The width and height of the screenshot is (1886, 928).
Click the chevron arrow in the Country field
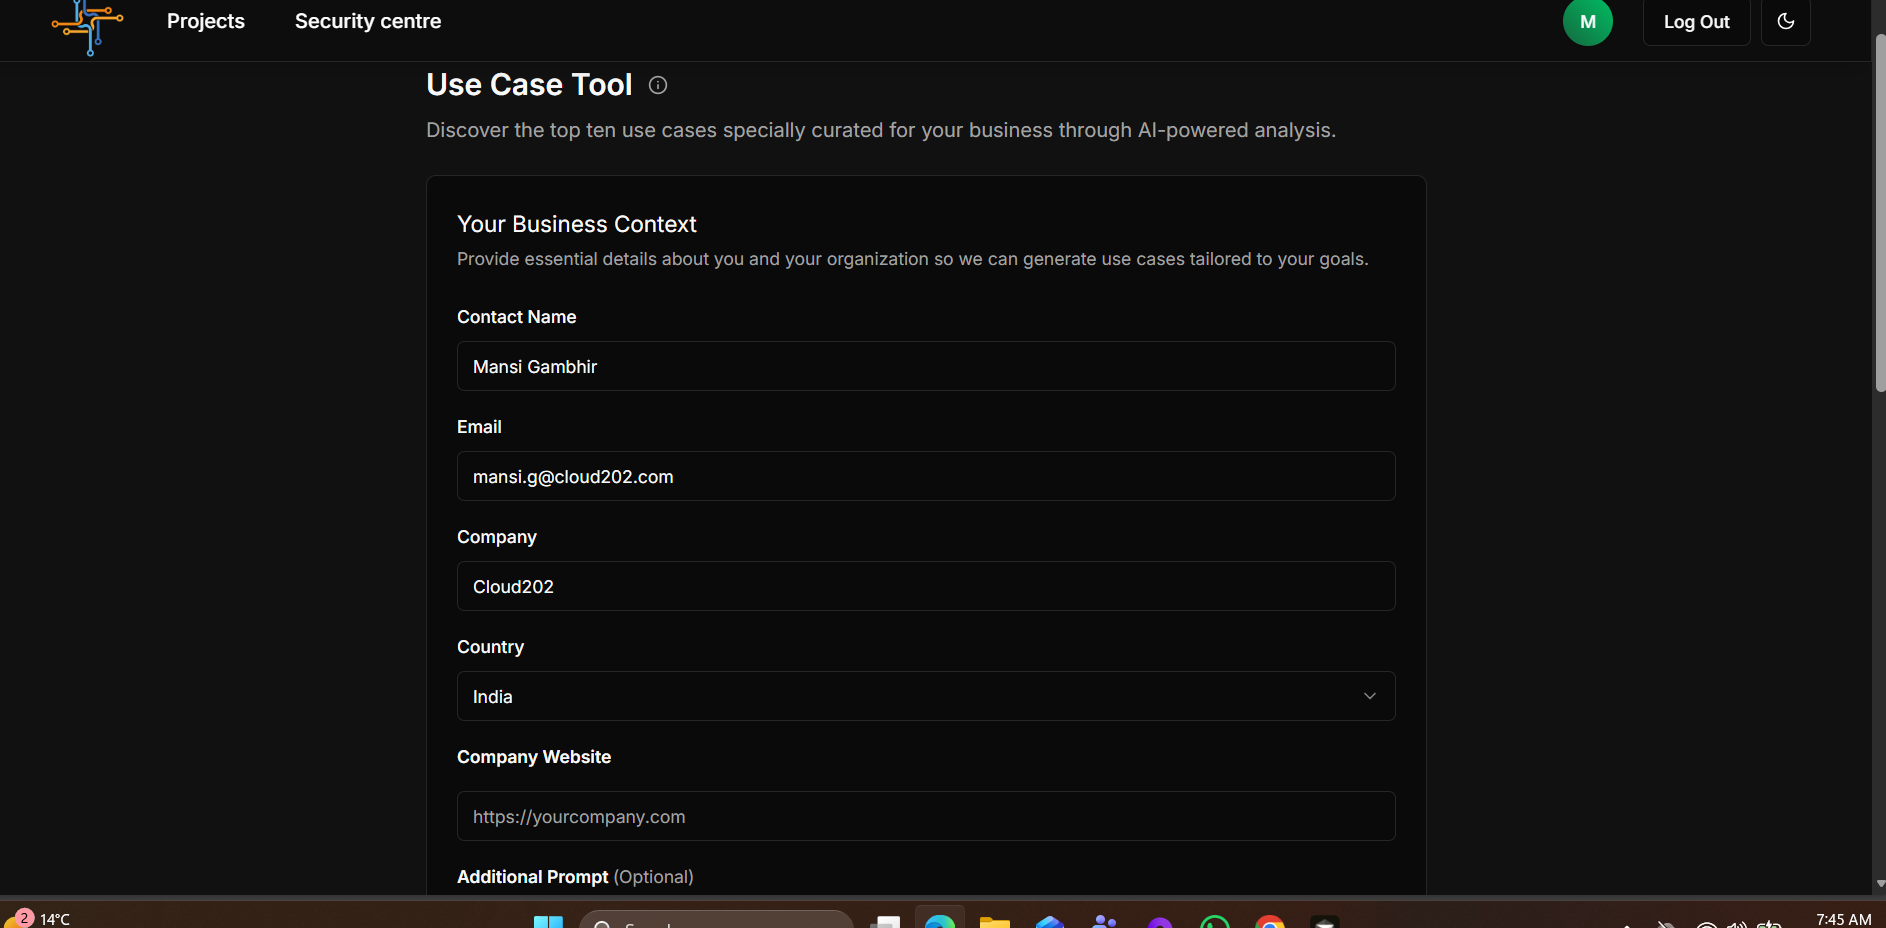1369,696
